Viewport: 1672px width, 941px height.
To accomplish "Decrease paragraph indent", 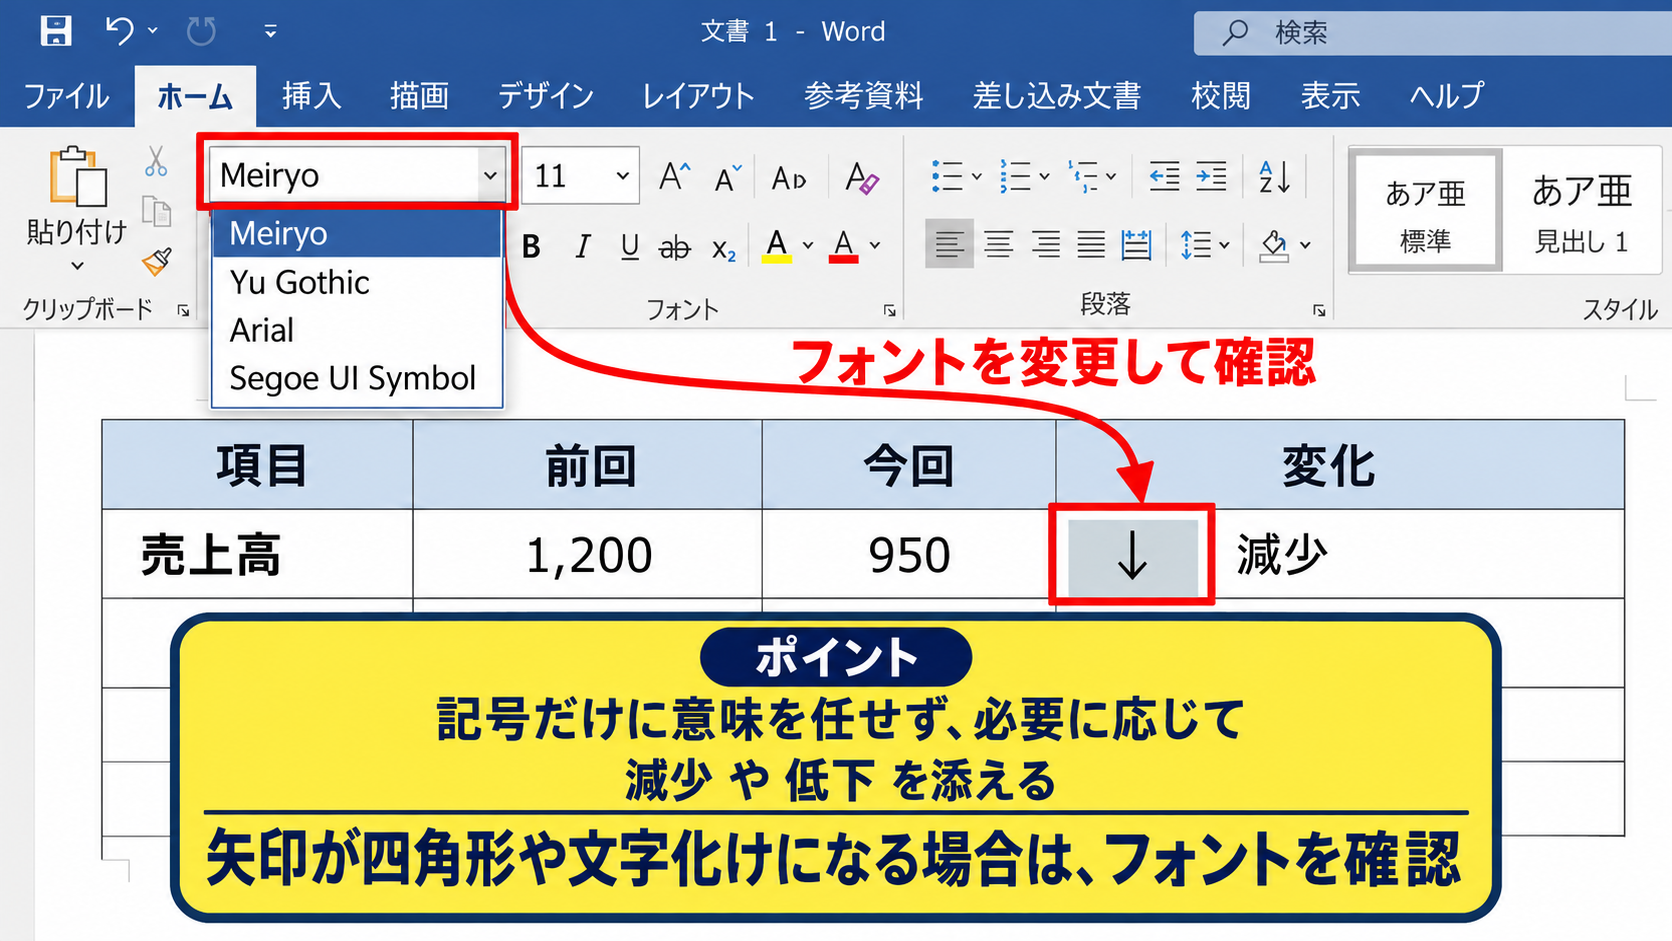I will 1164,177.
